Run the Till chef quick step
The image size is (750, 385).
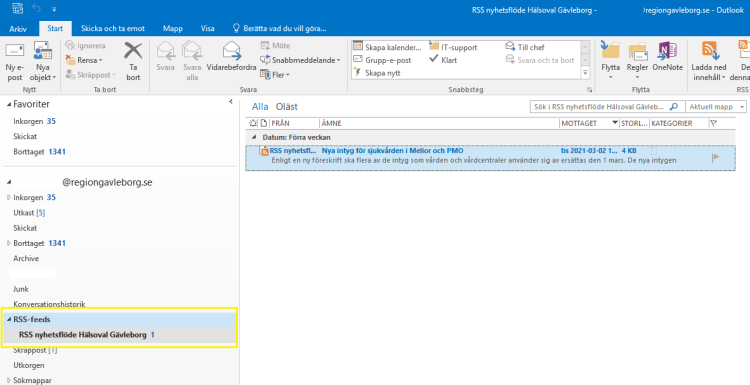[x=525, y=47]
